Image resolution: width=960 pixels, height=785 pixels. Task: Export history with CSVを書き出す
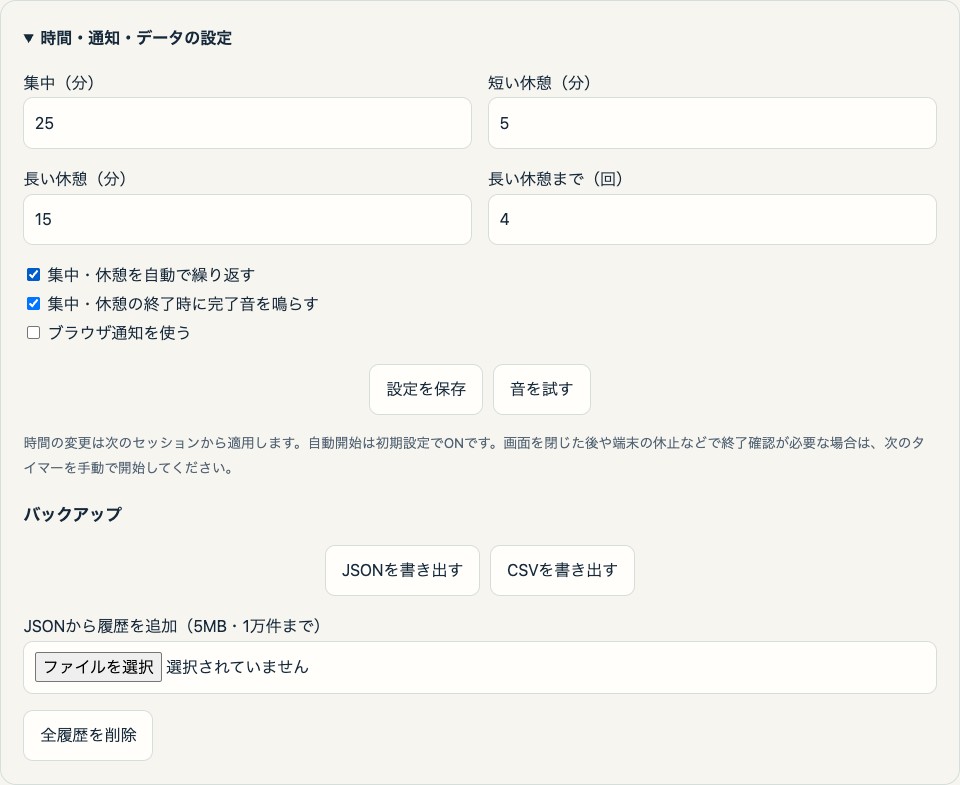click(562, 570)
